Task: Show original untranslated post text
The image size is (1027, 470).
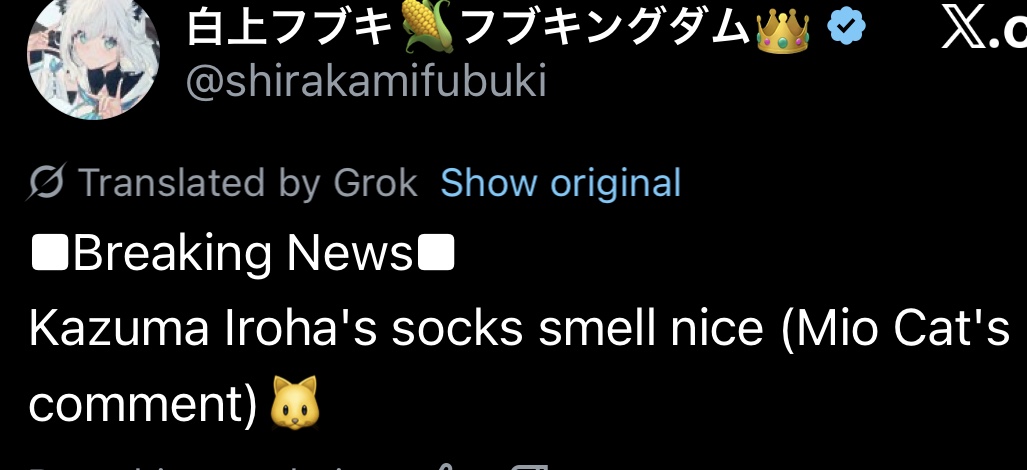Action: 561,183
